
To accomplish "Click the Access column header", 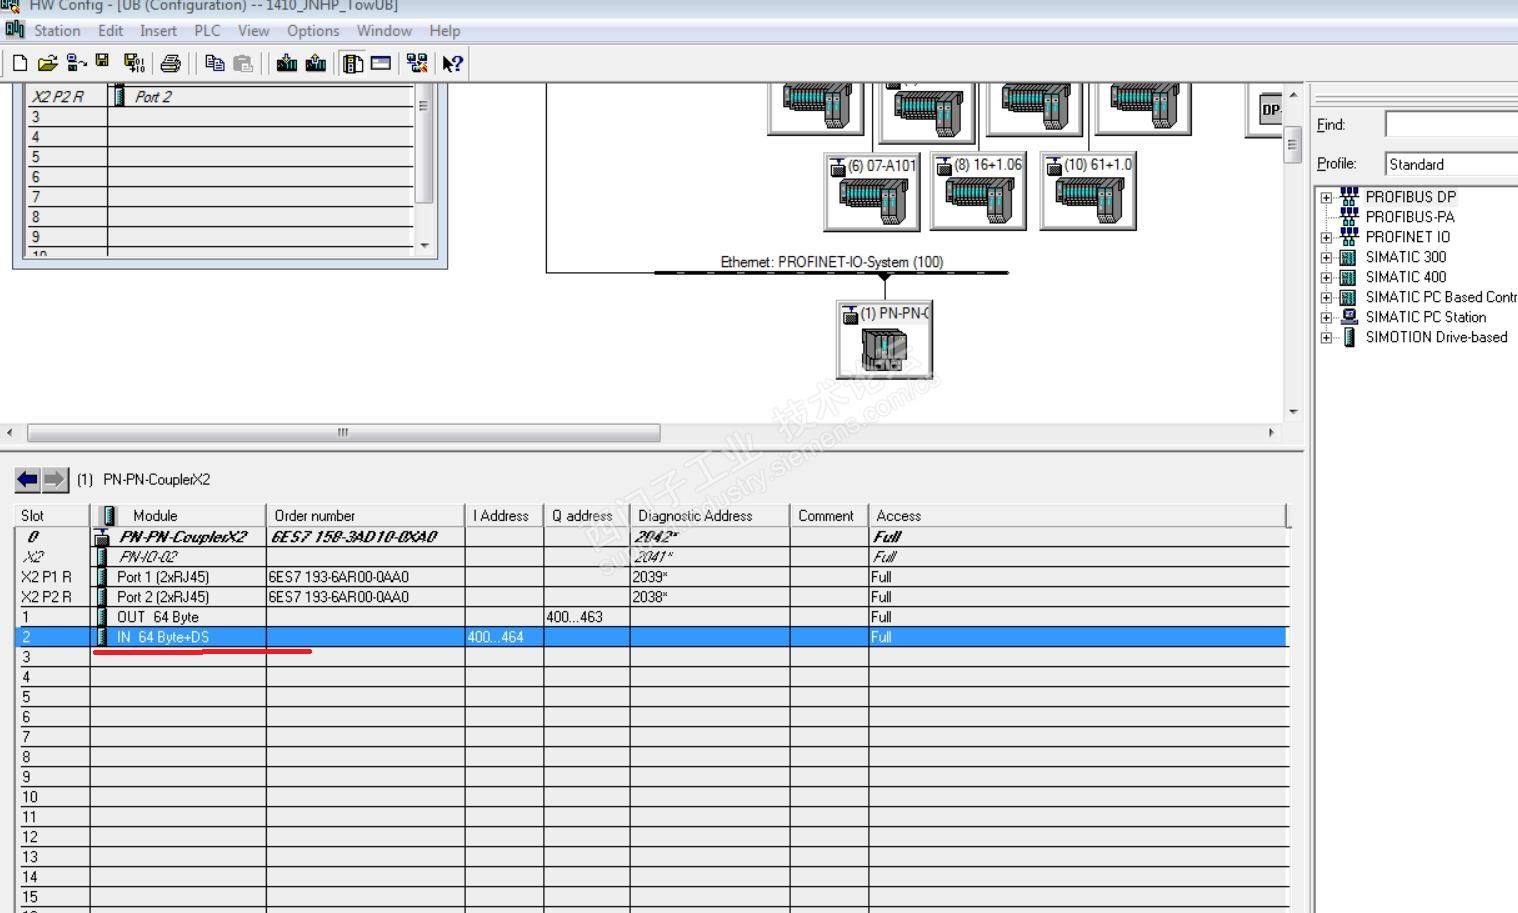I will tap(1078, 516).
